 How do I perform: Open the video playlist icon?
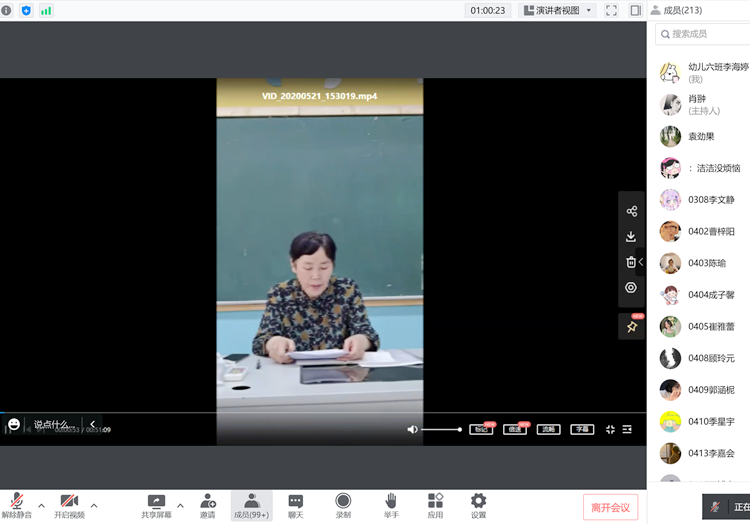[627, 429]
